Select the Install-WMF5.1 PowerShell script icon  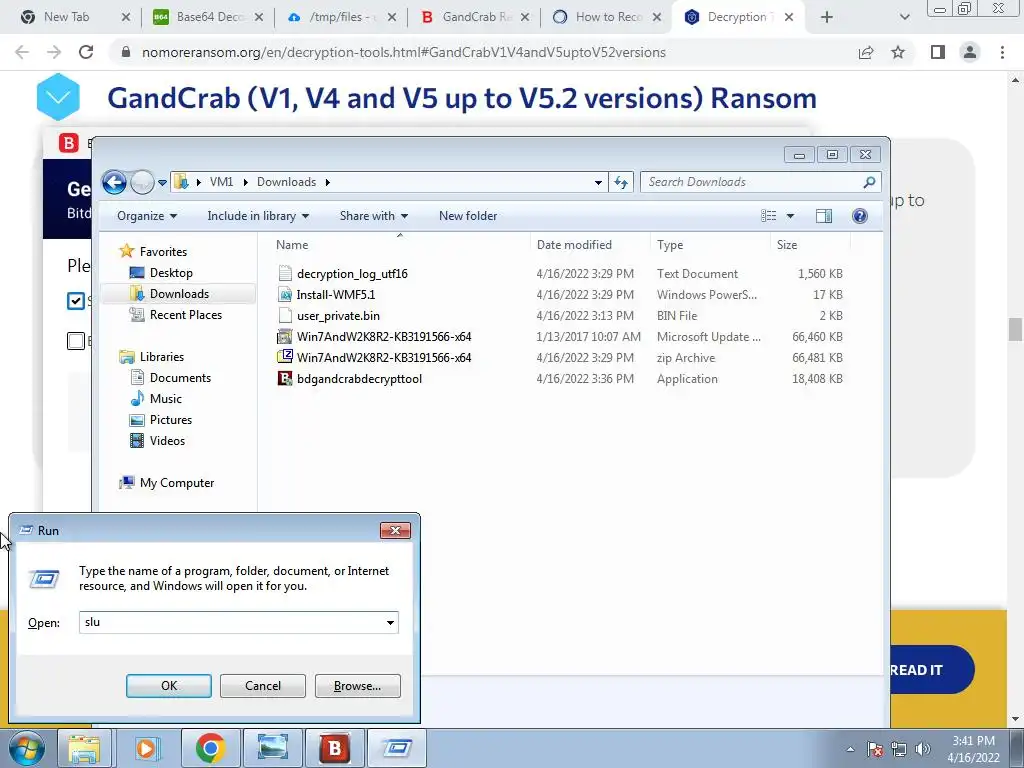(285, 295)
